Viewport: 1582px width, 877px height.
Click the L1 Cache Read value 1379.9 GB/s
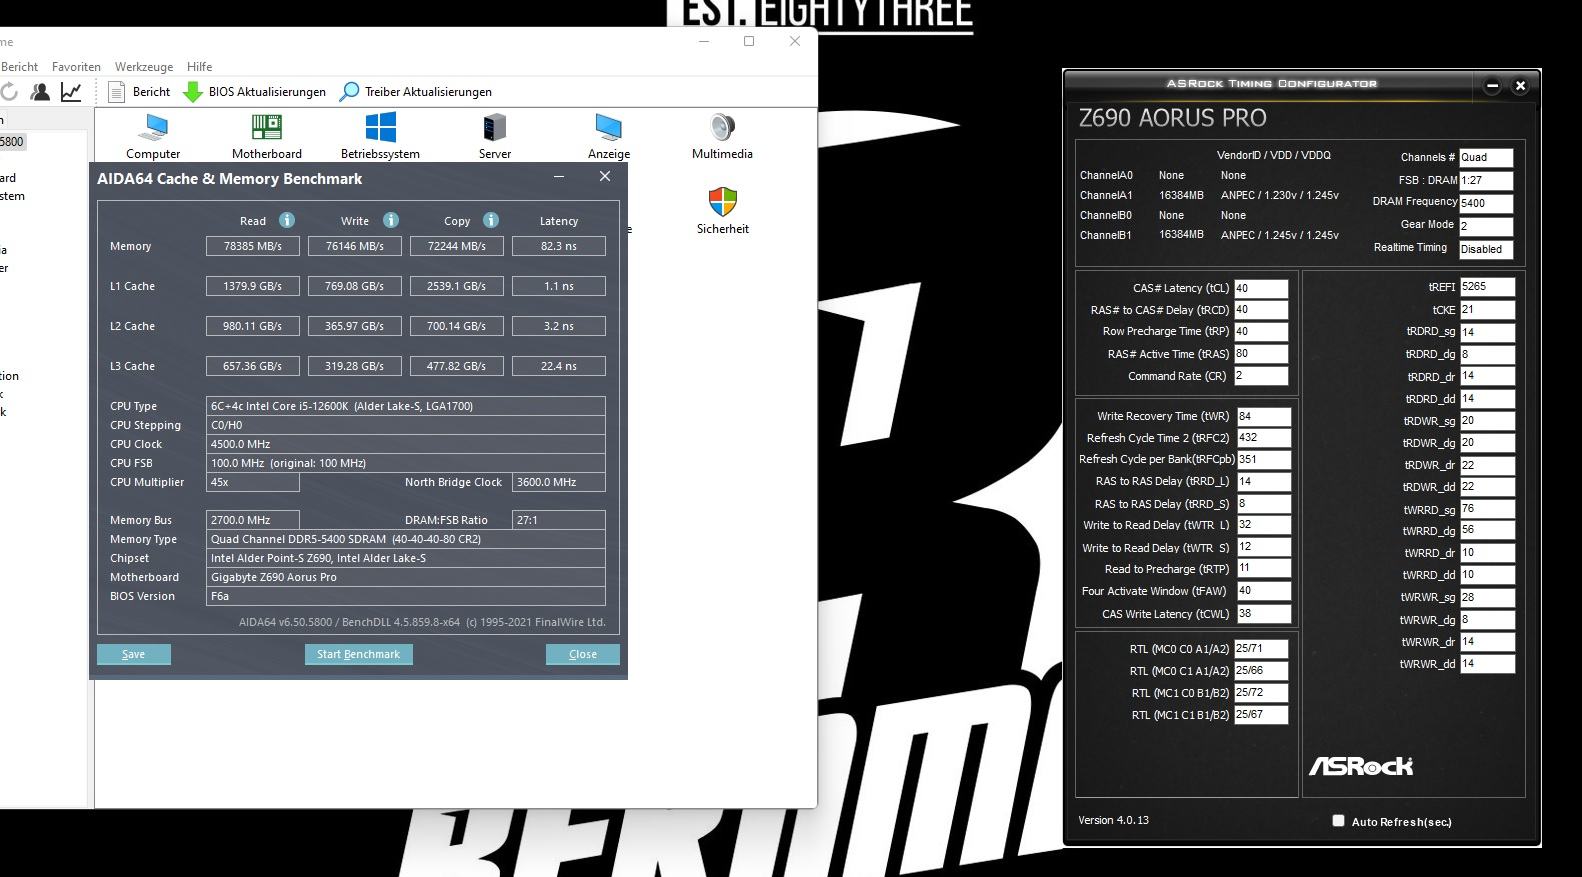(x=252, y=286)
